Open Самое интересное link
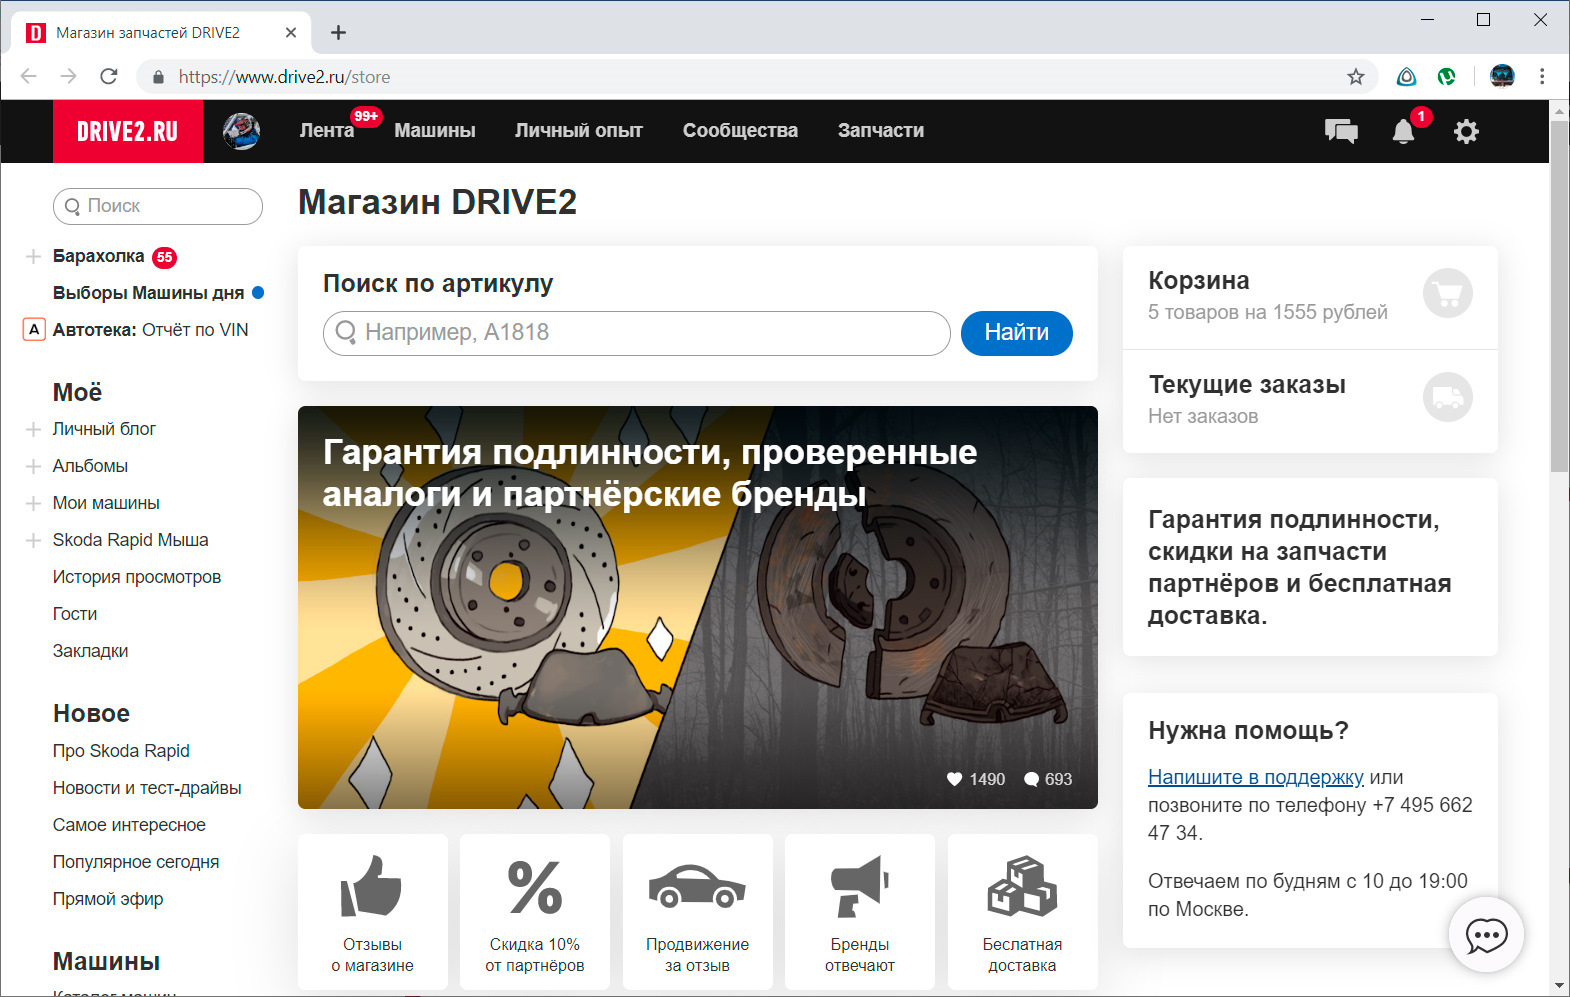Screen dimensions: 1570x997 click(129, 825)
